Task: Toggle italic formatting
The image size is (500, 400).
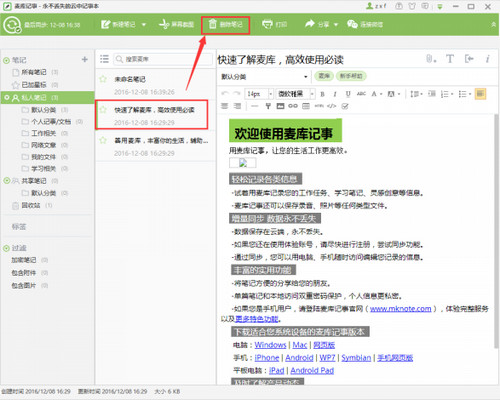Action: (335, 94)
